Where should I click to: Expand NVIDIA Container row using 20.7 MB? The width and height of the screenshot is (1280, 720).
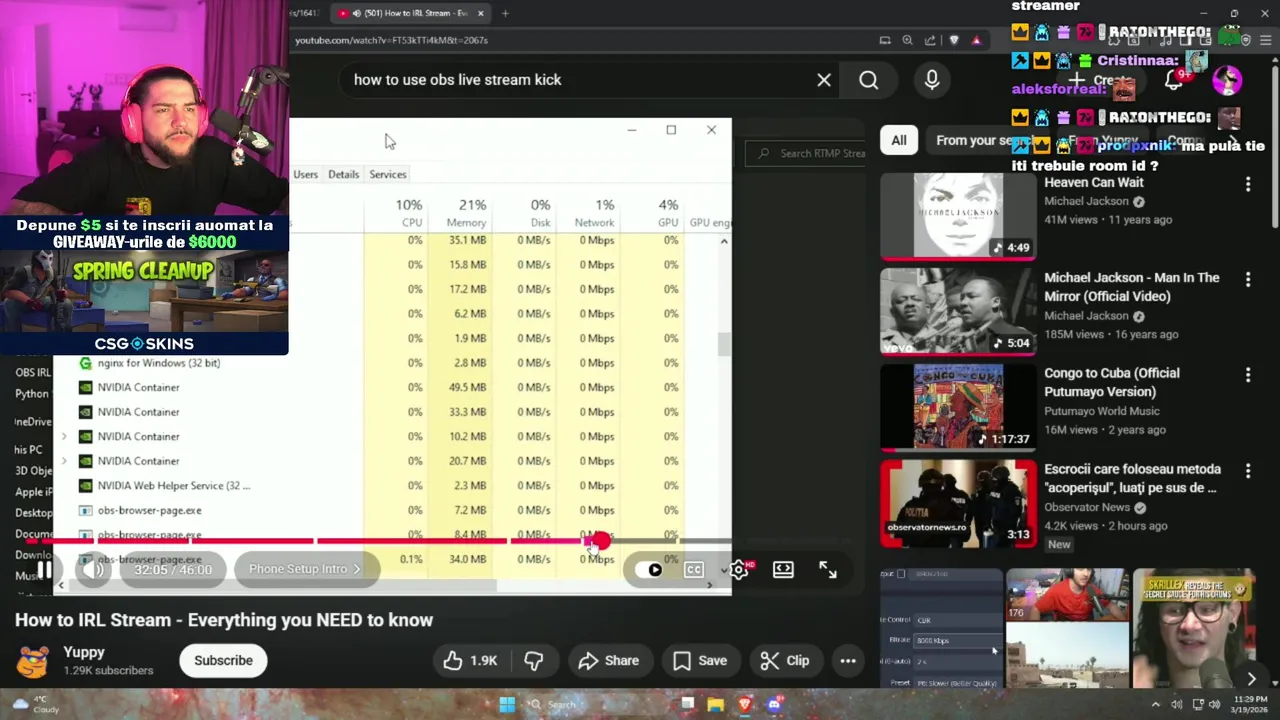[64, 461]
